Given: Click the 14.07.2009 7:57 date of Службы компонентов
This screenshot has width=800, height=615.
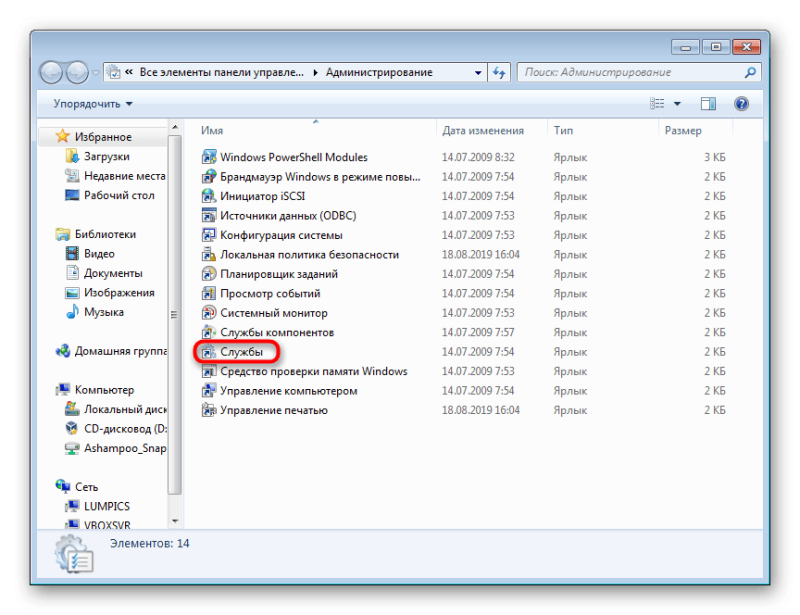Looking at the screenshot, I should (x=478, y=332).
